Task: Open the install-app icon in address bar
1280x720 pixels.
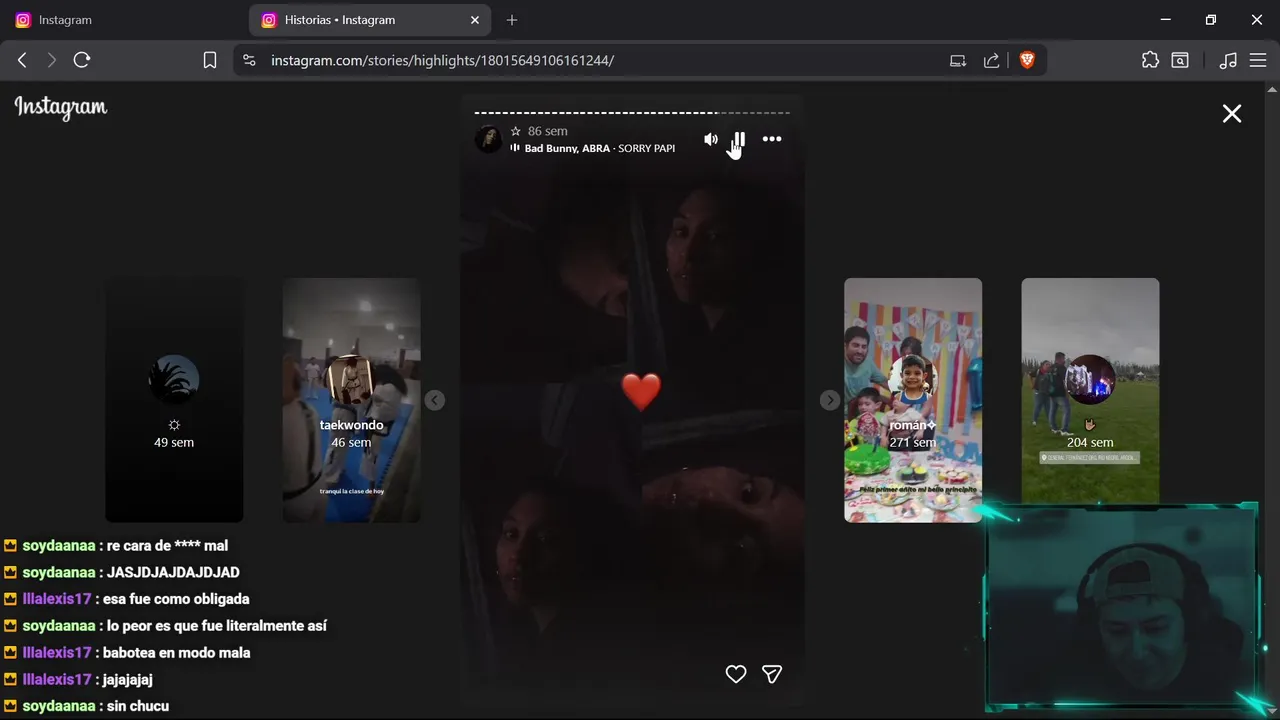Action: click(x=958, y=60)
